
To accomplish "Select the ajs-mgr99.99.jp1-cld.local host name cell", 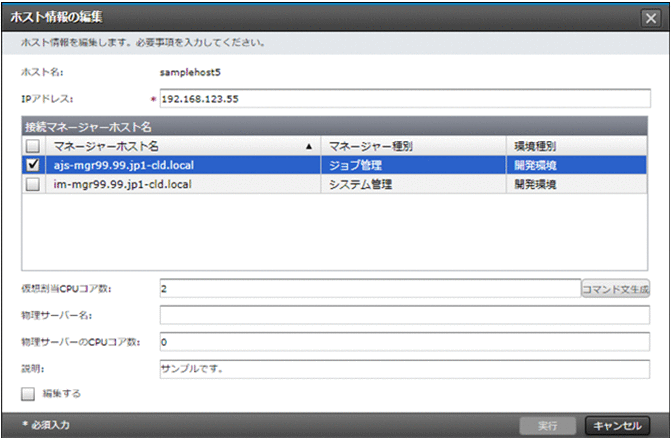I will [183, 165].
